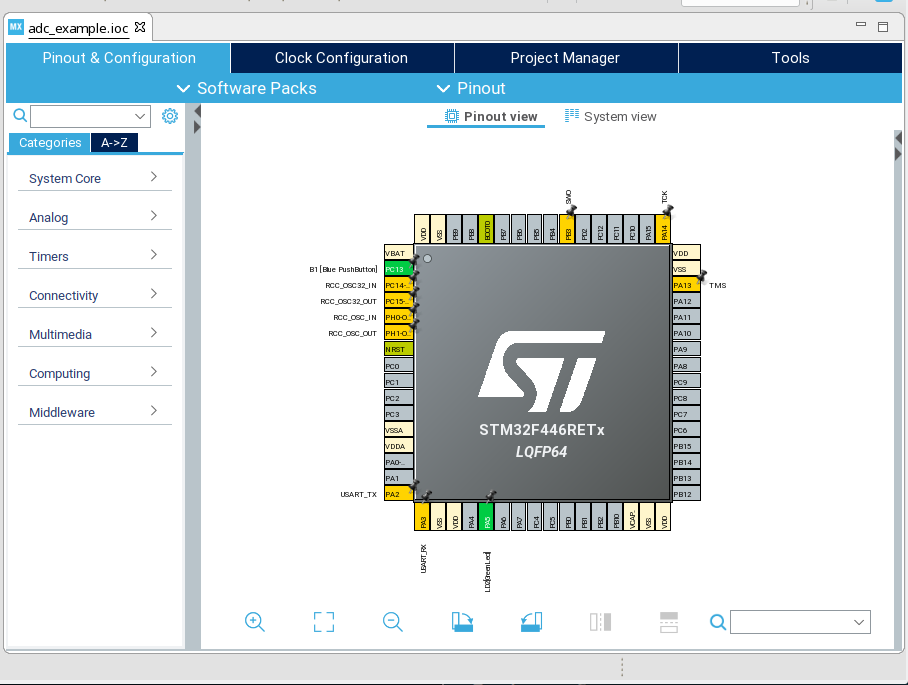Click the zoom out magnifier icon

[x=393, y=622]
